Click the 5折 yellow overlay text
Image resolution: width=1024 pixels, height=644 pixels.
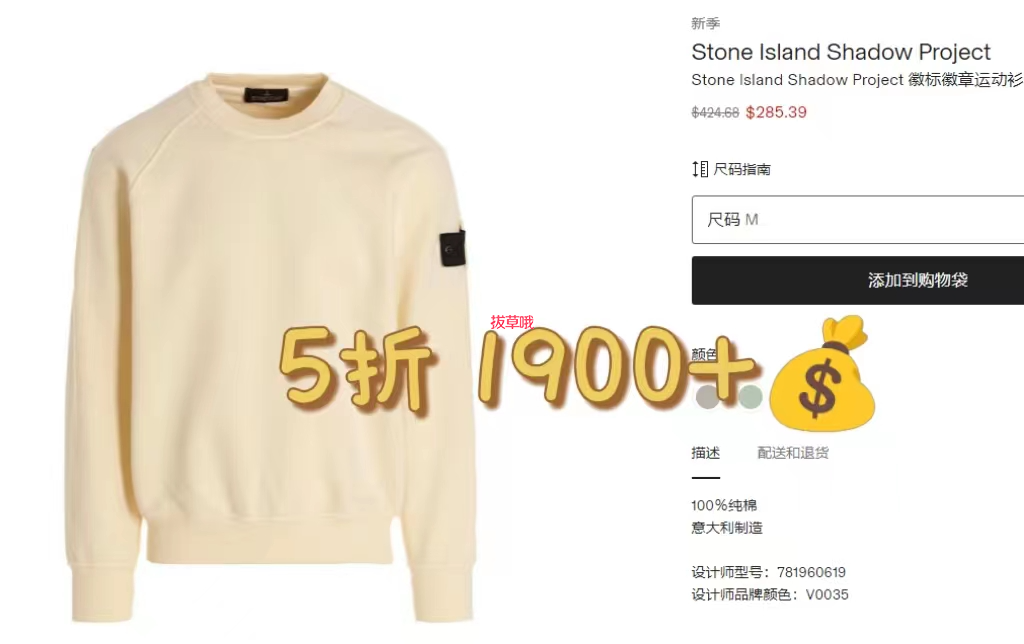click(356, 368)
